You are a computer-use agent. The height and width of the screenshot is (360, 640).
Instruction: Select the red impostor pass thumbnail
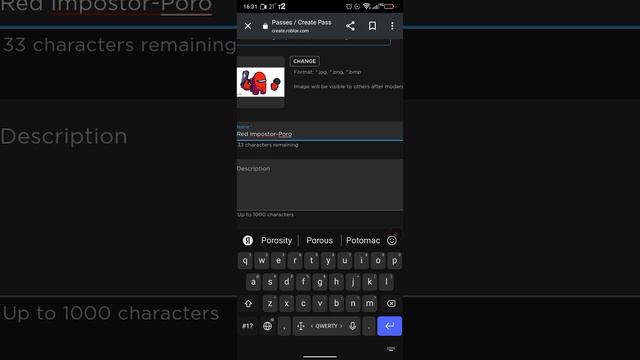(x=260, y=82)
